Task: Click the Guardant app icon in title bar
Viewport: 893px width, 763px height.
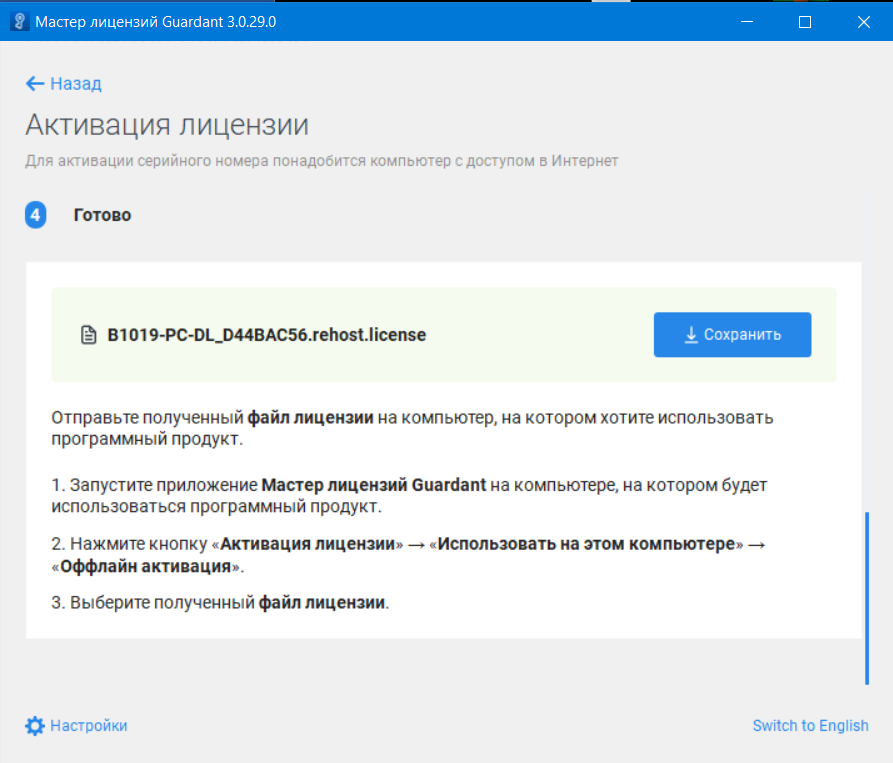Action: point(18,21)
